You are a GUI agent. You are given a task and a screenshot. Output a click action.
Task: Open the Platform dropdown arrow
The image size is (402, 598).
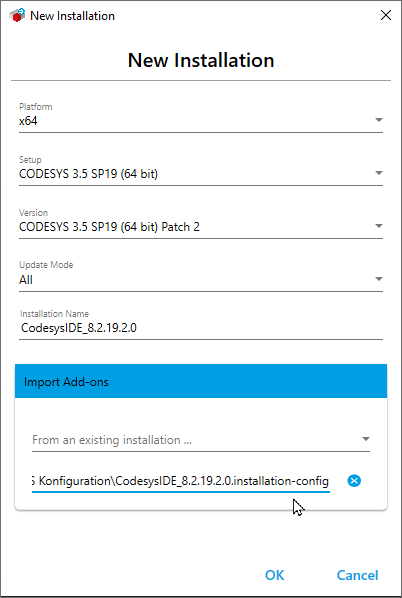tap(378, 120)
